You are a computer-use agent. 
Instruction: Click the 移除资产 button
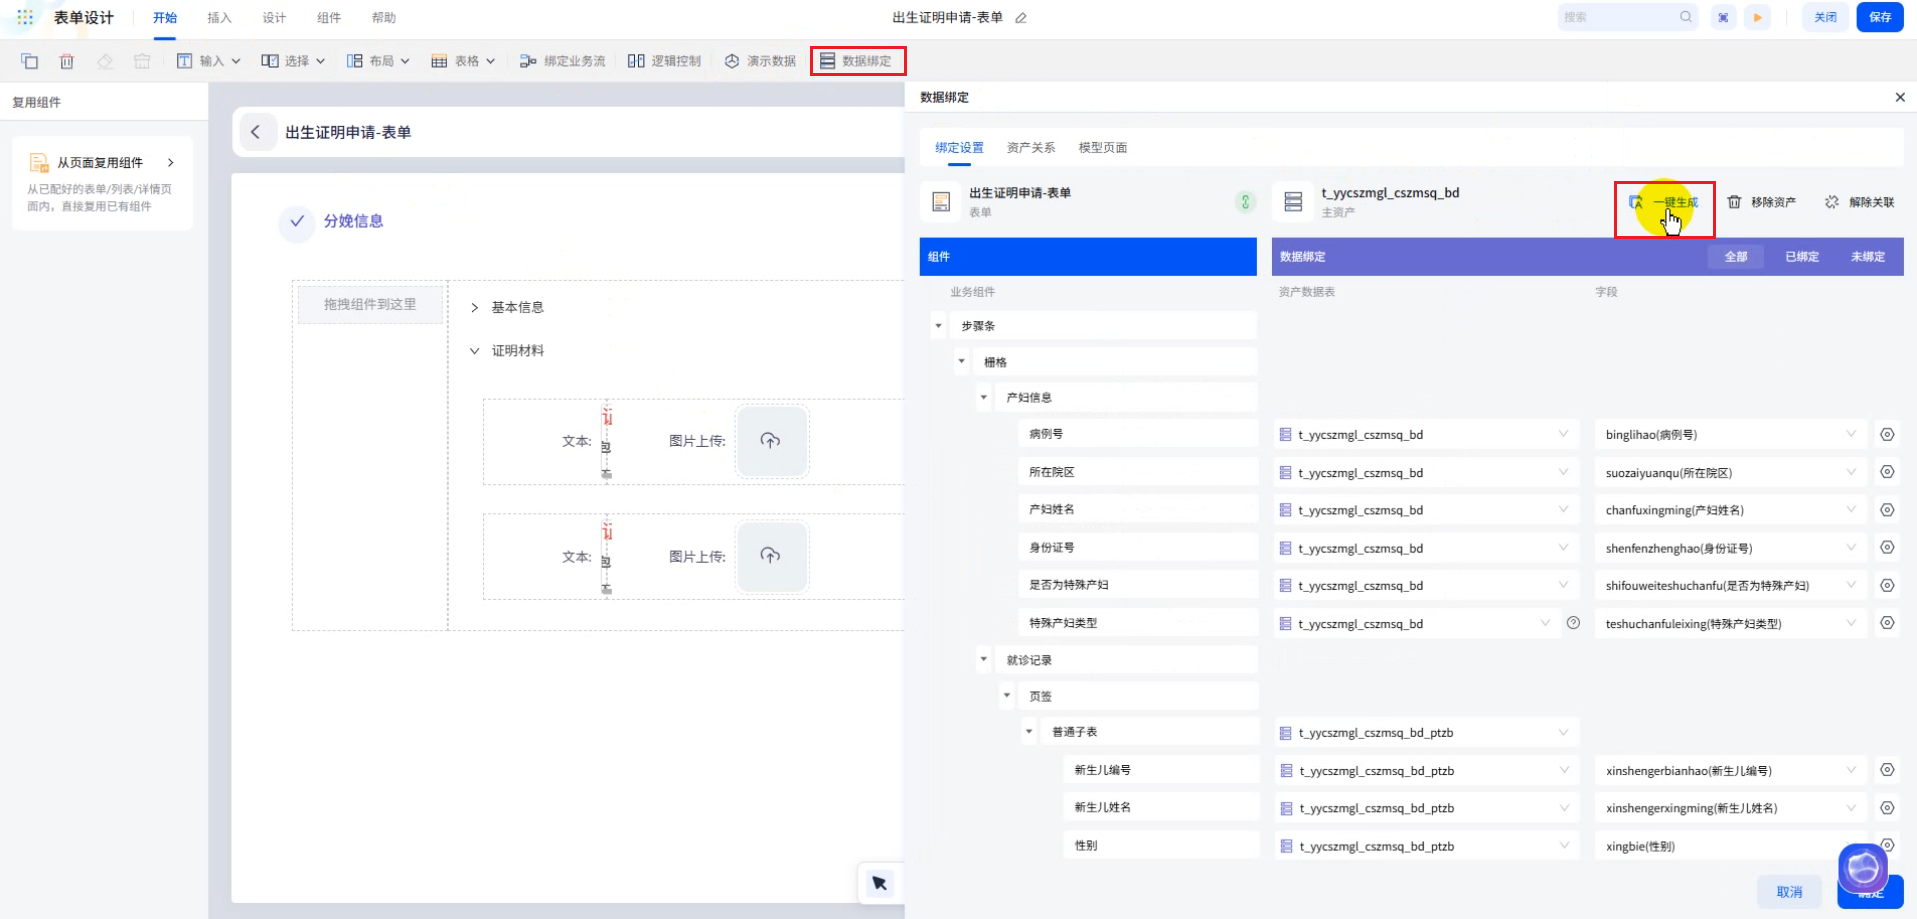point(1762,202)
